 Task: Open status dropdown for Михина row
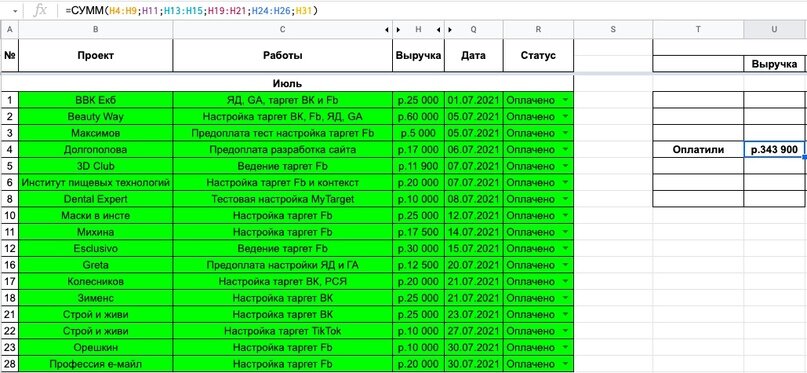pyautogui.click(x=566, y=232)
